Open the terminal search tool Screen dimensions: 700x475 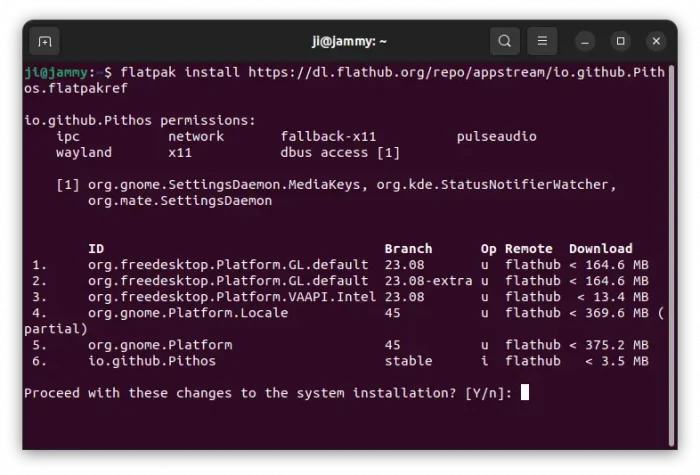coord(505,41)
